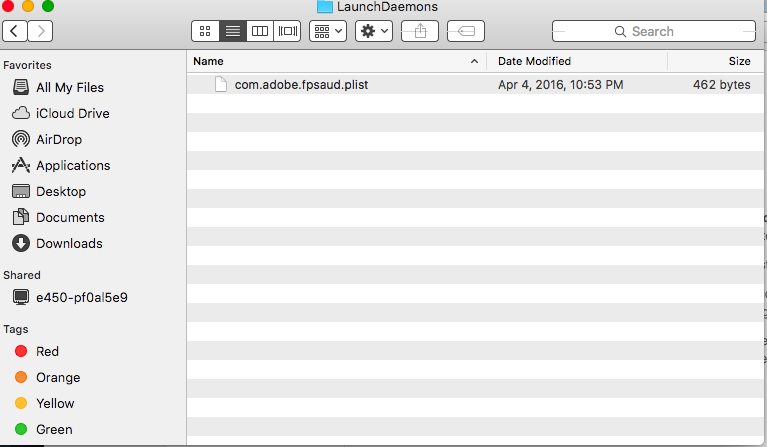767x447 pixels.
Task: Open iCloud Drive in sidebar
Action: tap(72, 113)
